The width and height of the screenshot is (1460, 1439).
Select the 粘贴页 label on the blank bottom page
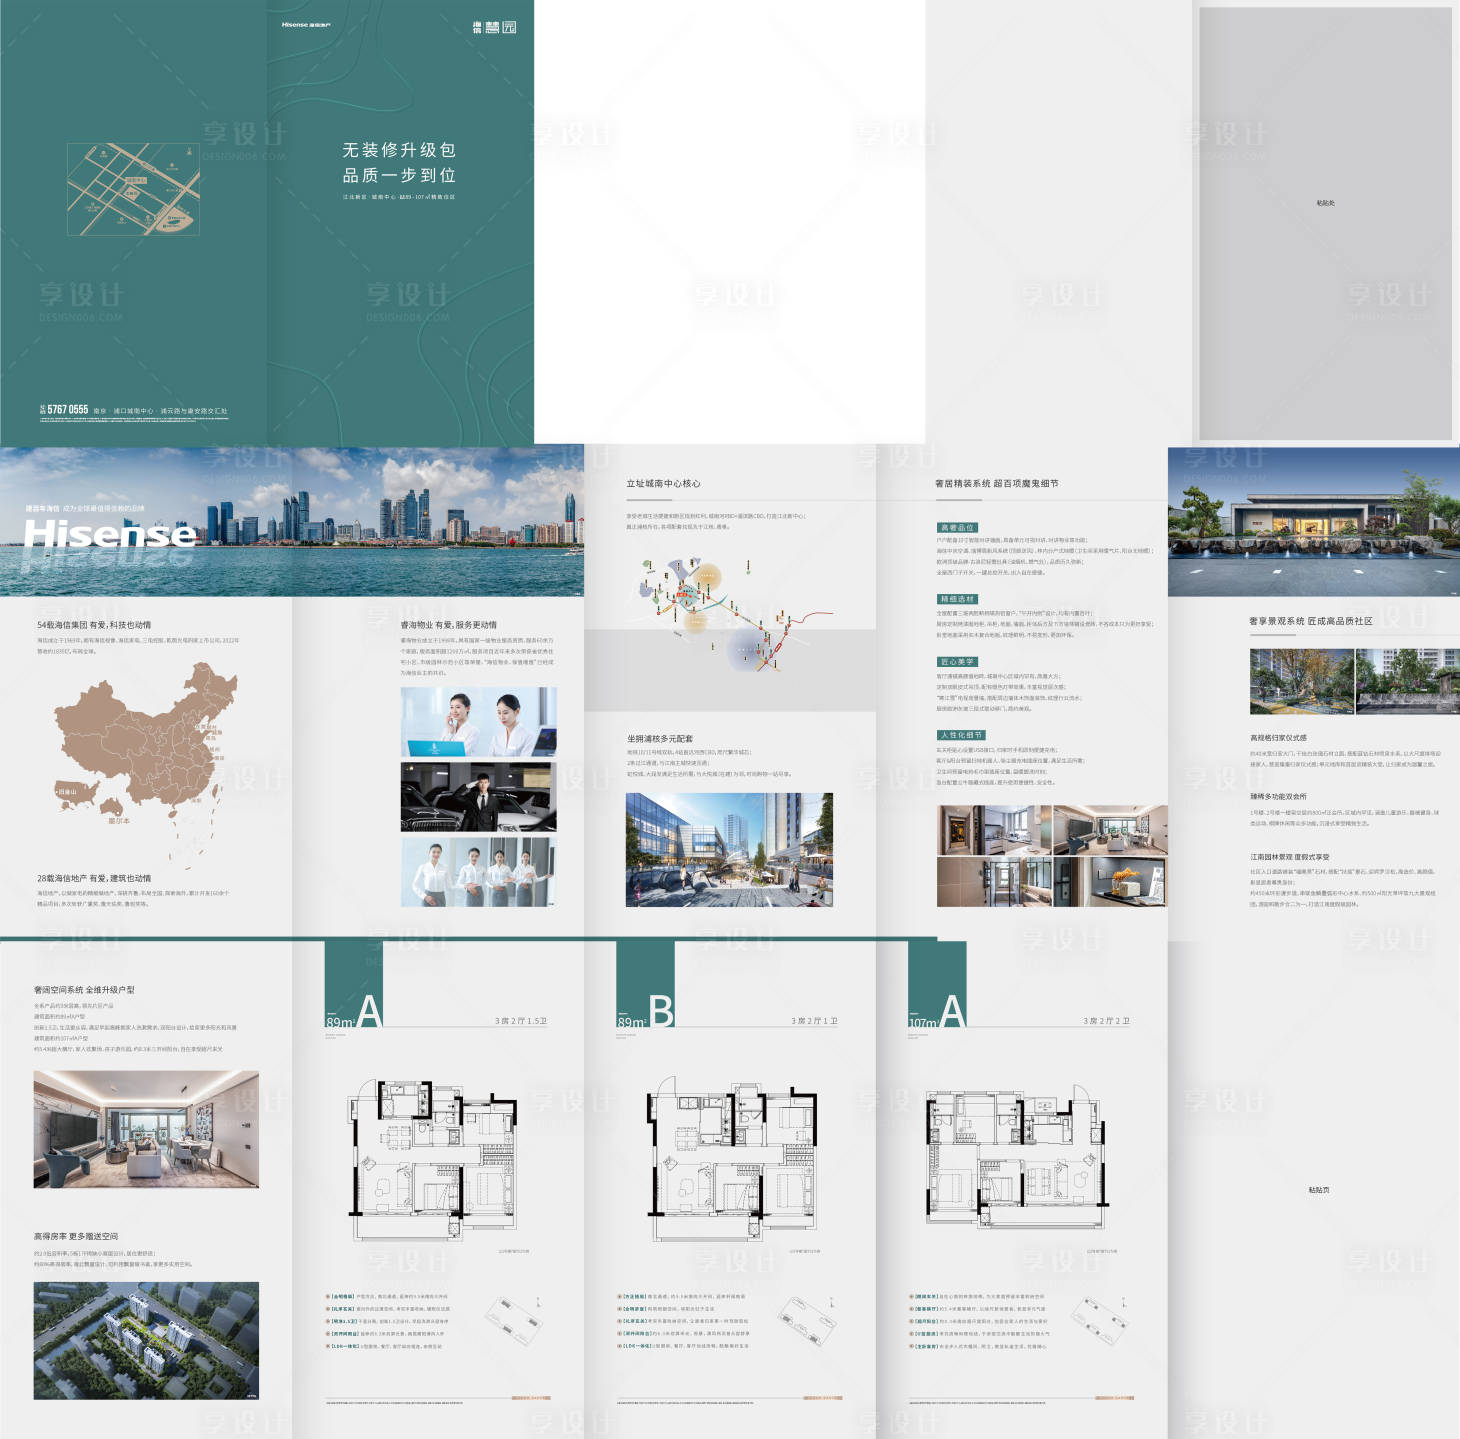[1319, 1190]
